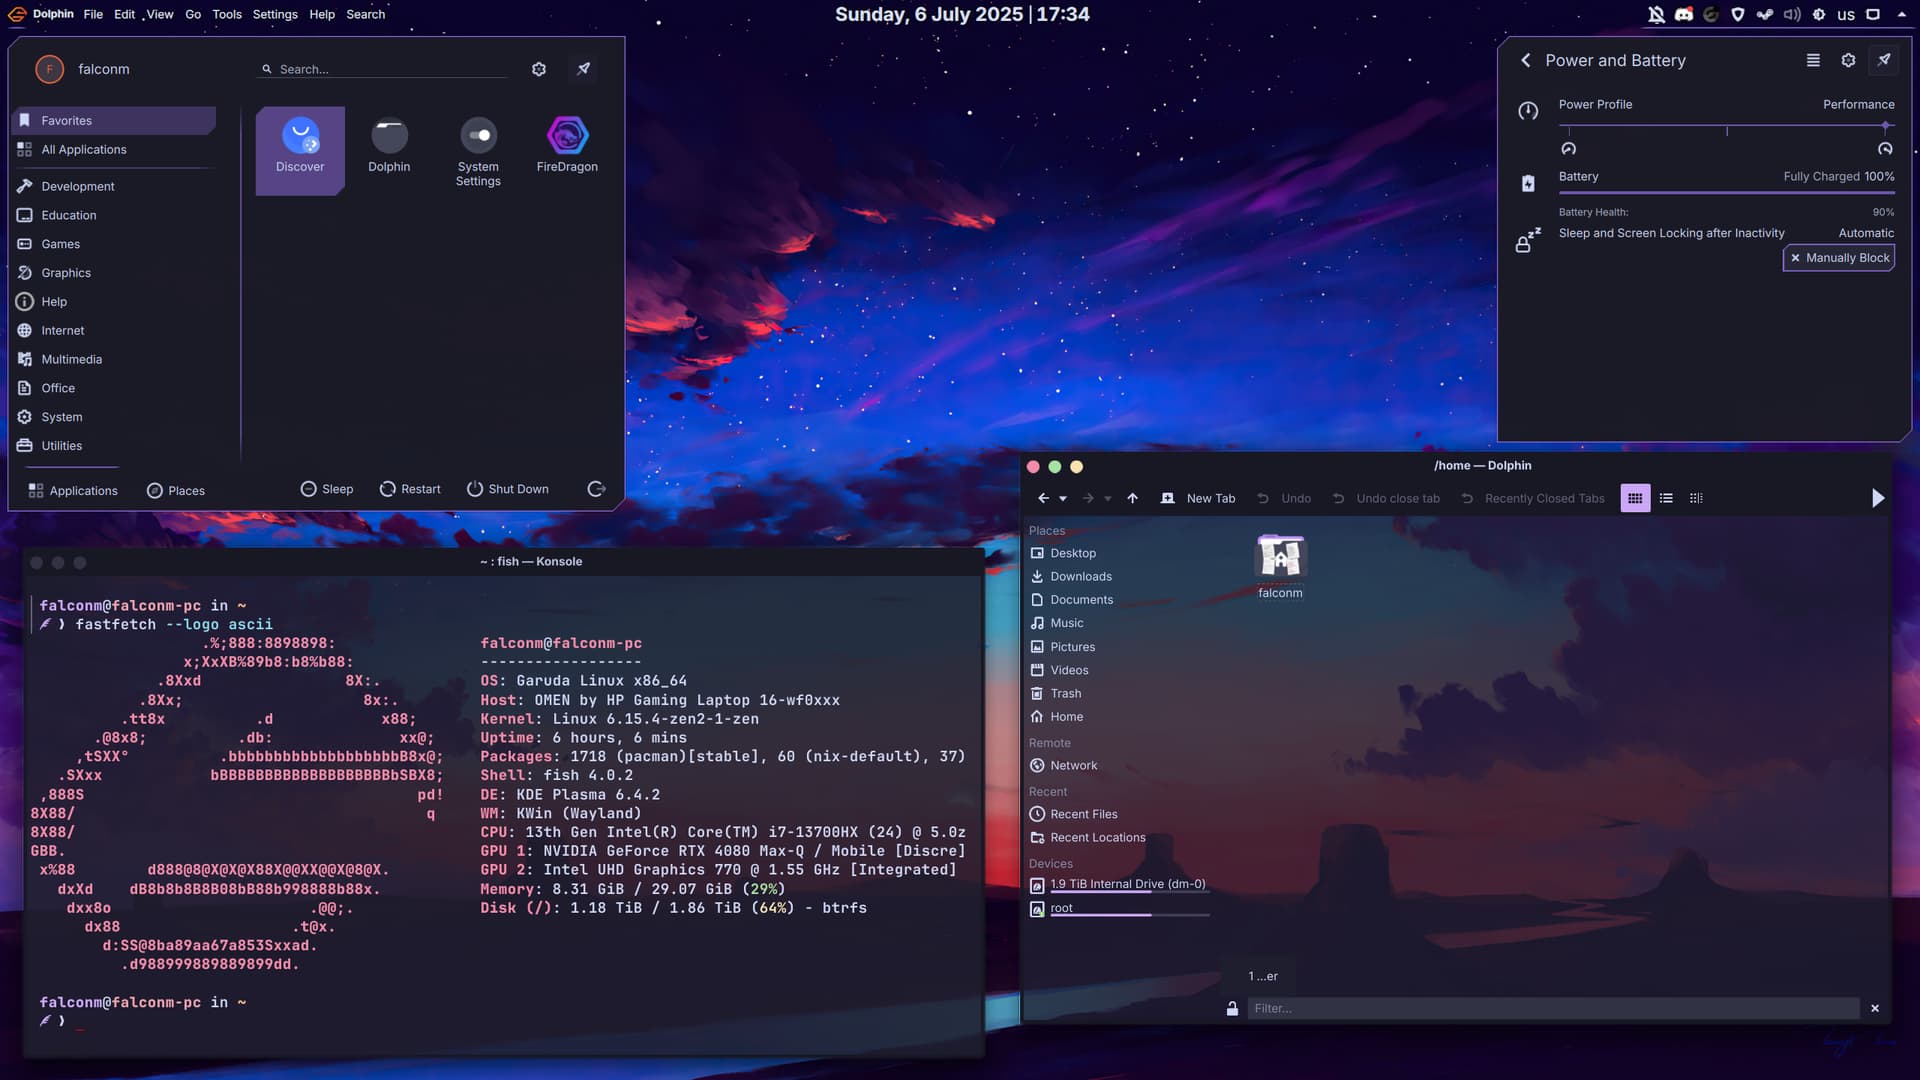Expand hidden system tray icons arrow
The height and width of the screenshot is (1080, 1920).
[x=1902, y=14]
